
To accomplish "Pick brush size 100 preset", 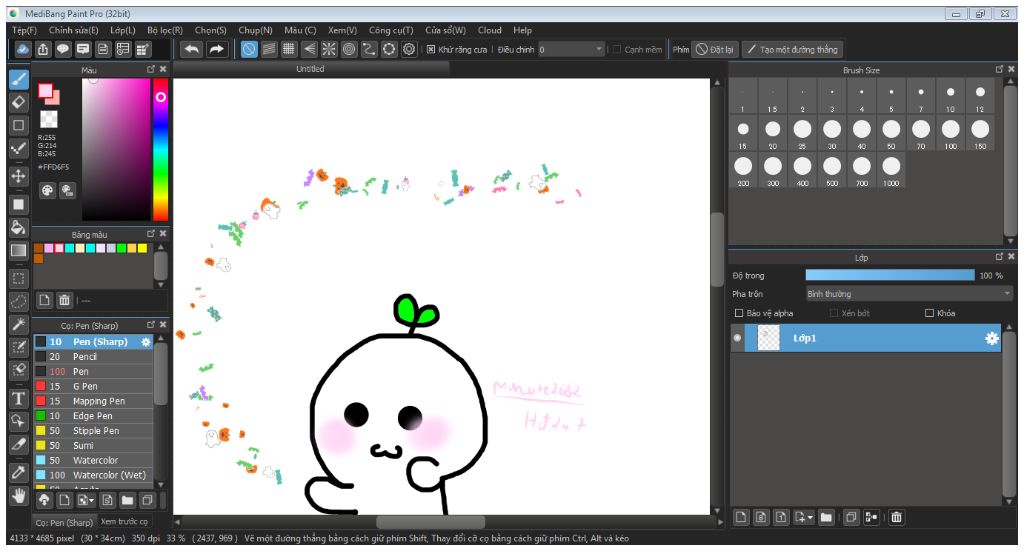I will pos(950,134).
